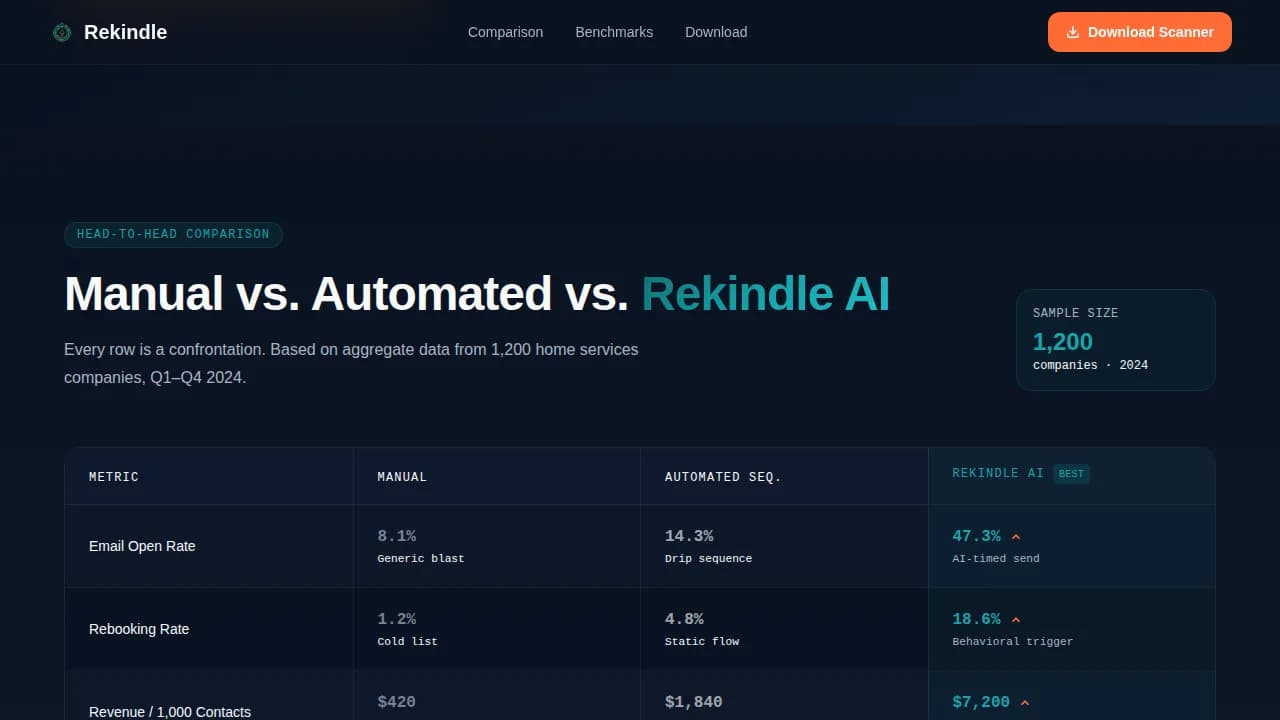Image resolution: width=1280 pixels, height=720 pixels.
Task: Open the Comparison nav item
Action: tap(505, 32)
